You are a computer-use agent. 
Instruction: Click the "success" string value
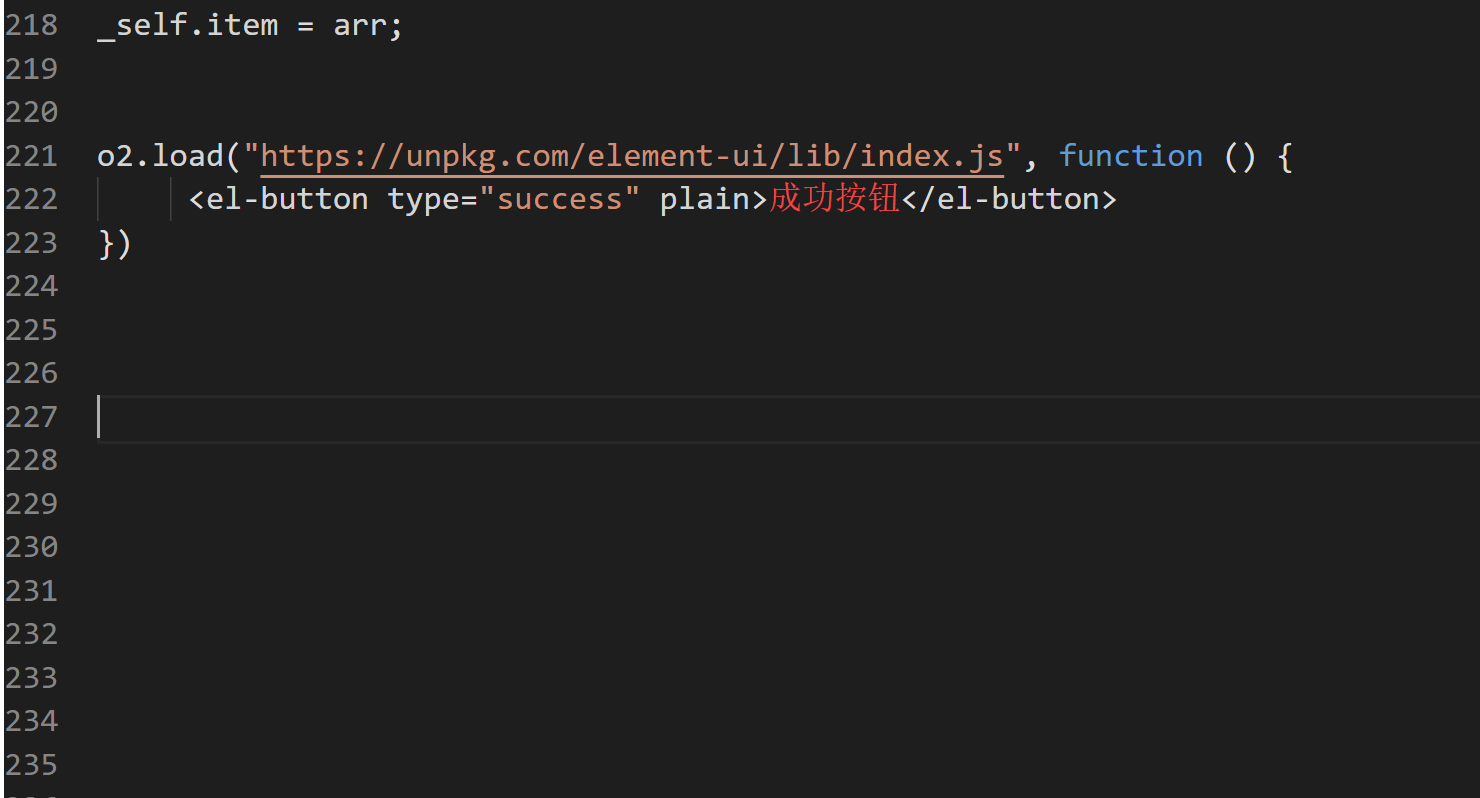tap(559, 199)
